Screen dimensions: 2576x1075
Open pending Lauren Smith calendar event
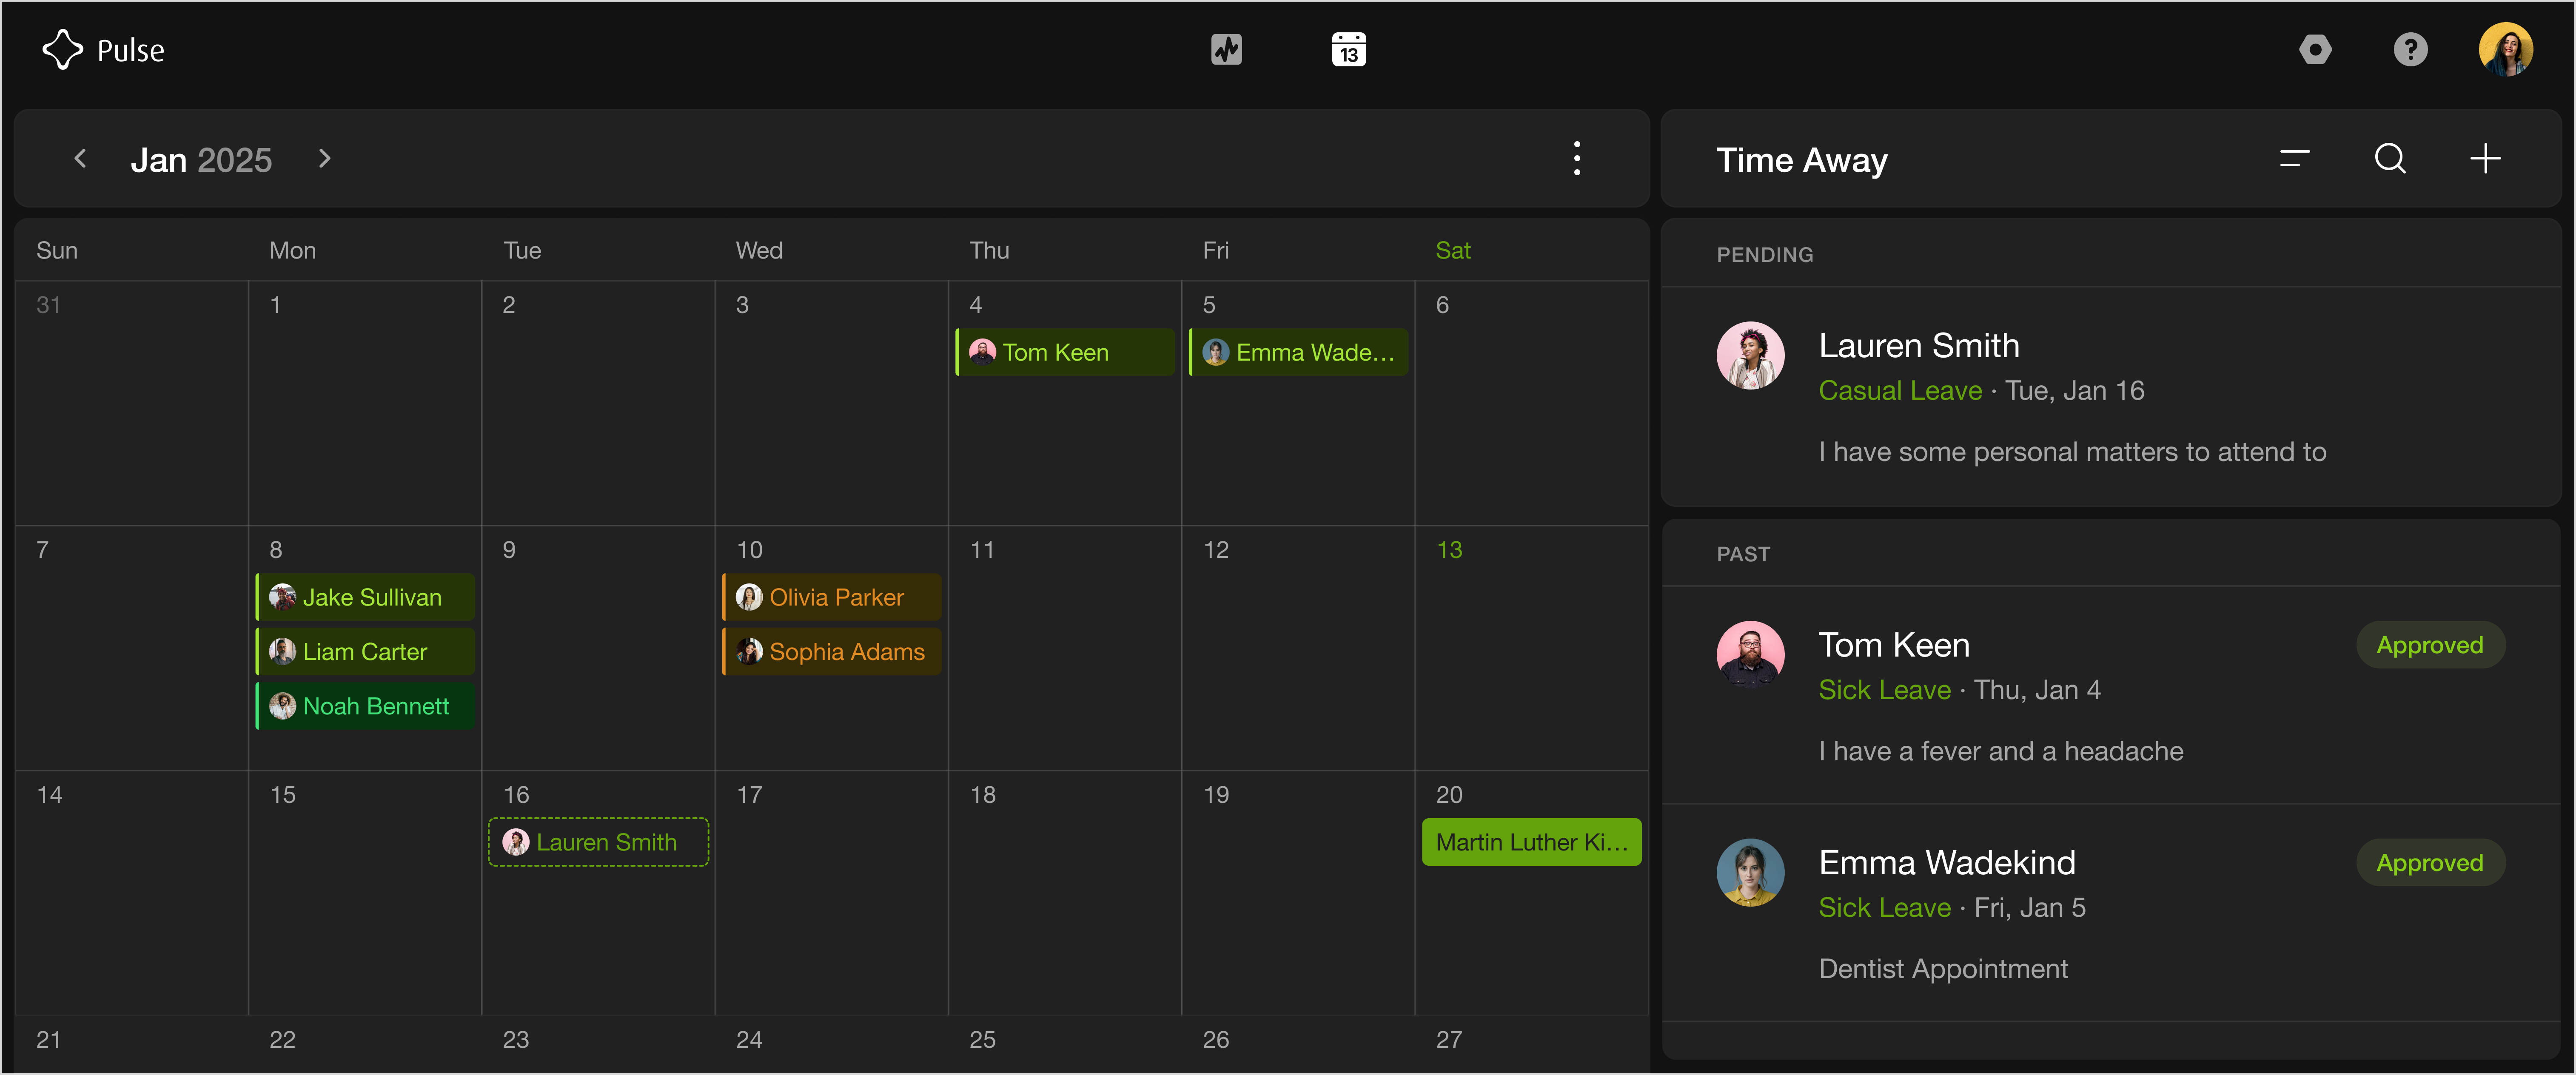pyautogui.click(x=598, y=842)
